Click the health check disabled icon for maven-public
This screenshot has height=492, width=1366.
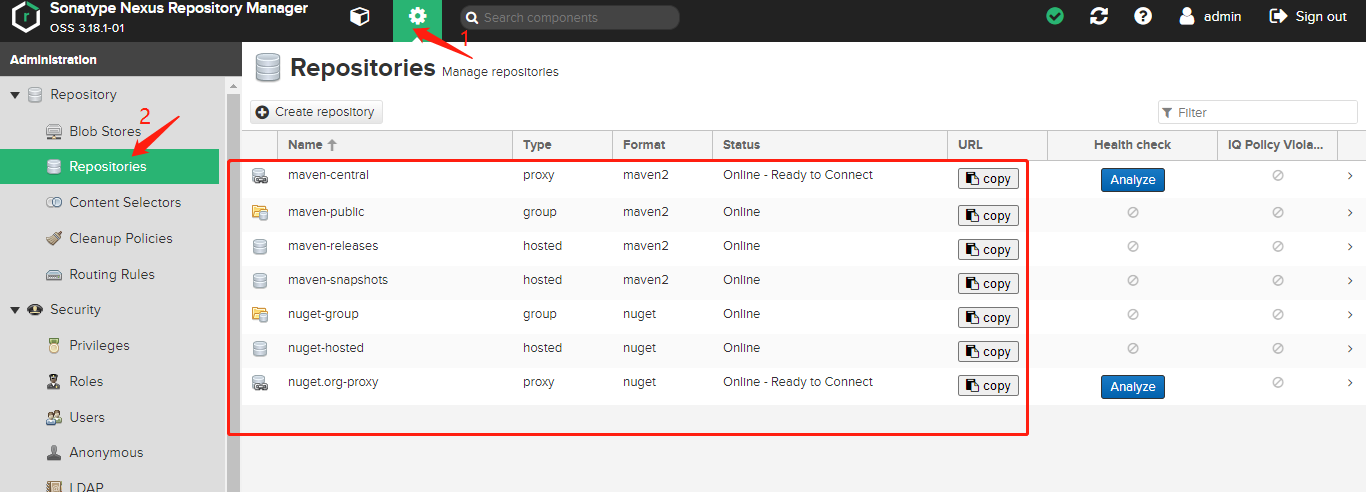(x=1133, y=212)
